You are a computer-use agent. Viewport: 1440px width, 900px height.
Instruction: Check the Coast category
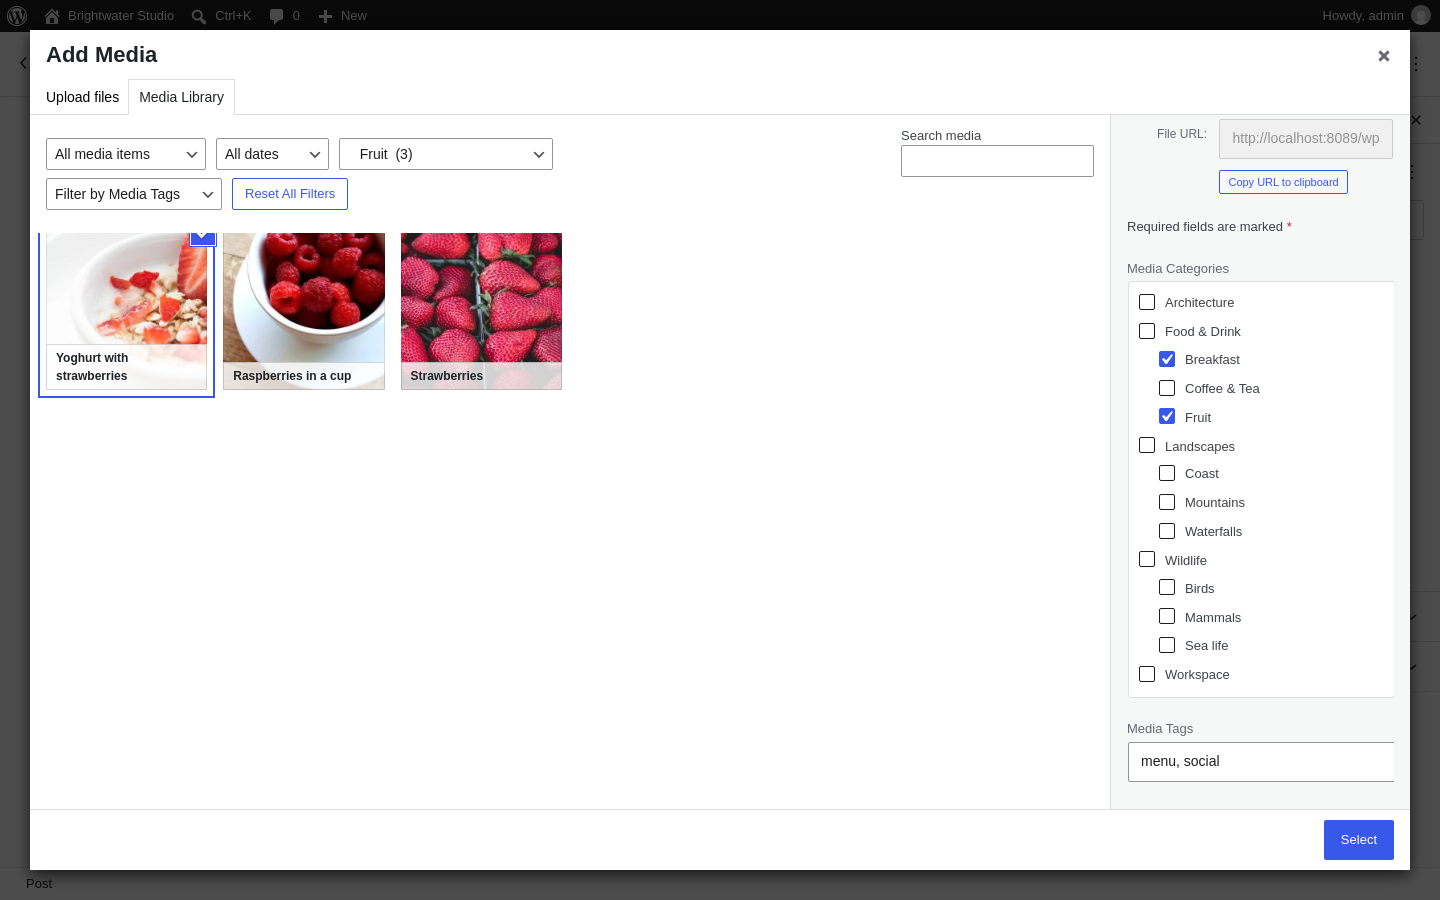click(1167, 473)
